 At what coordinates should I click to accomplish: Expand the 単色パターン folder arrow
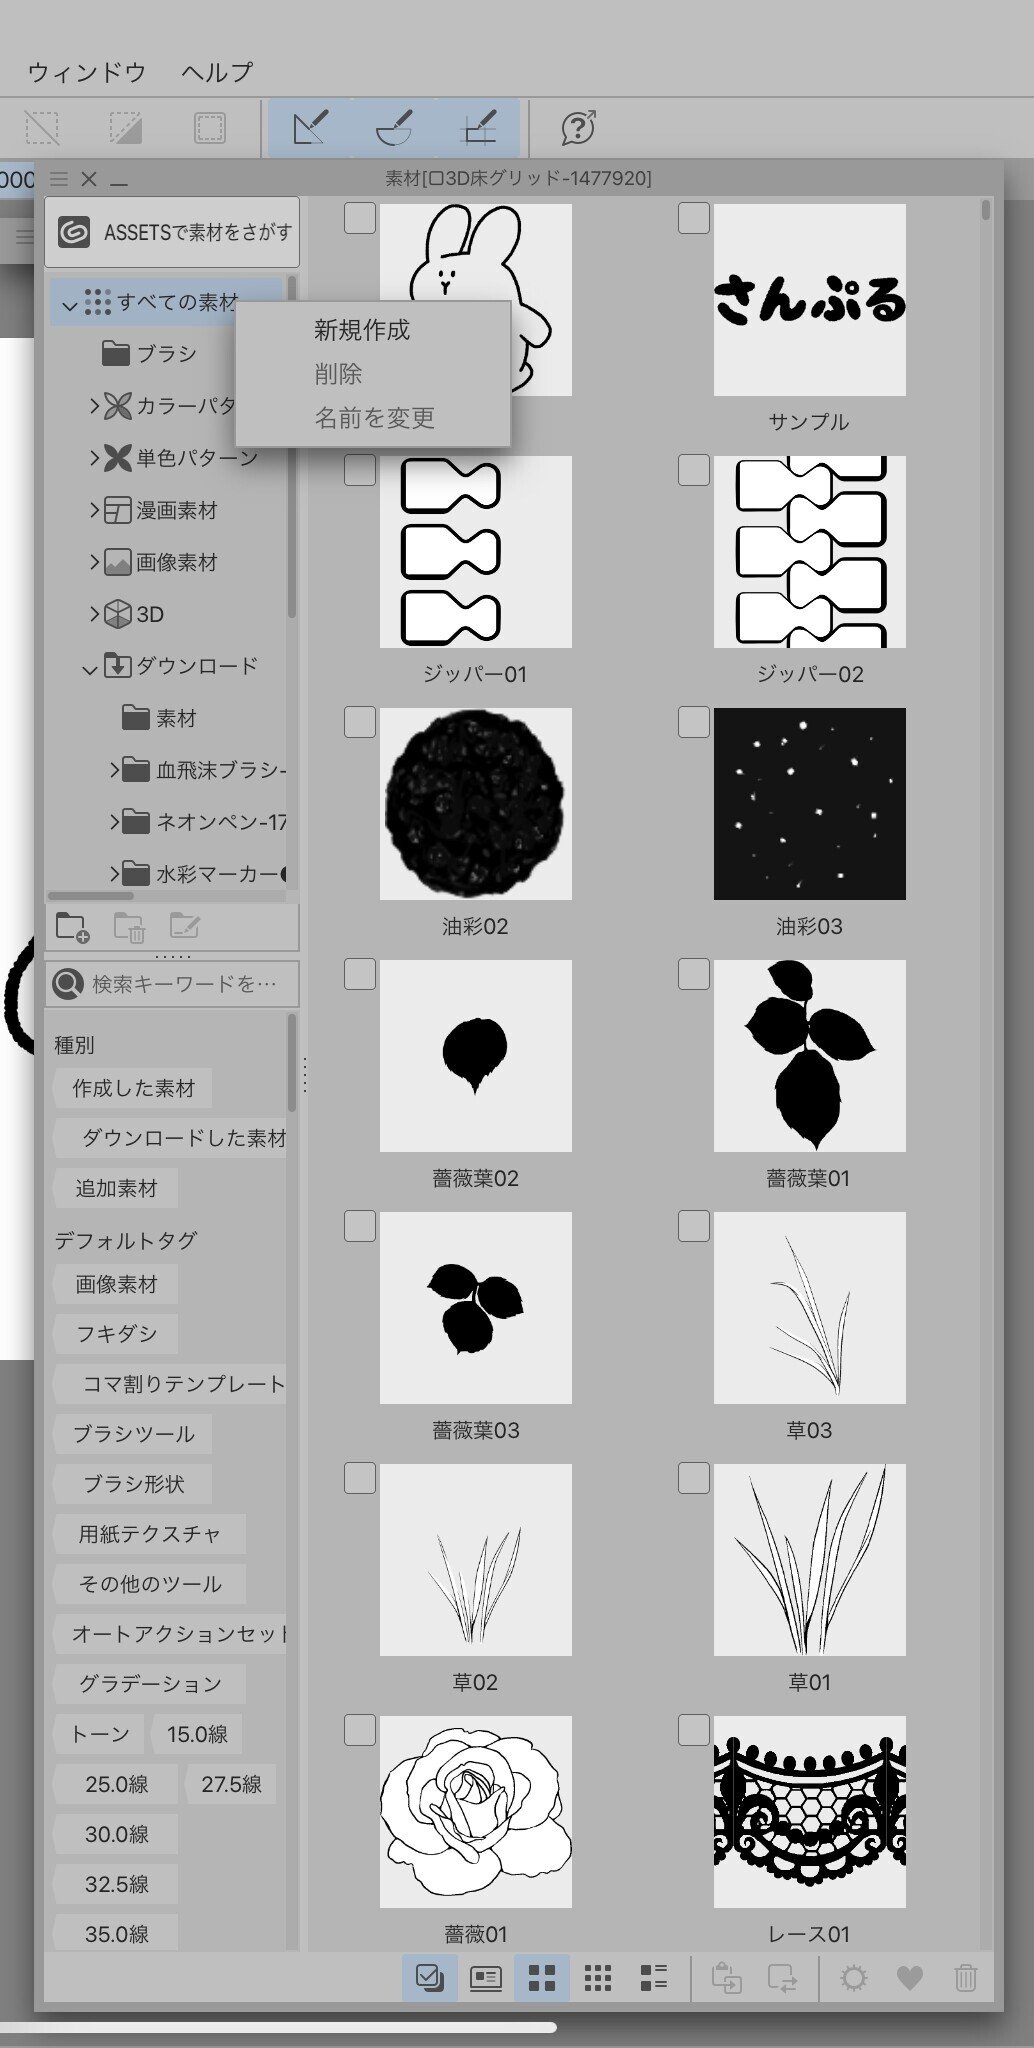pos(94,457)
